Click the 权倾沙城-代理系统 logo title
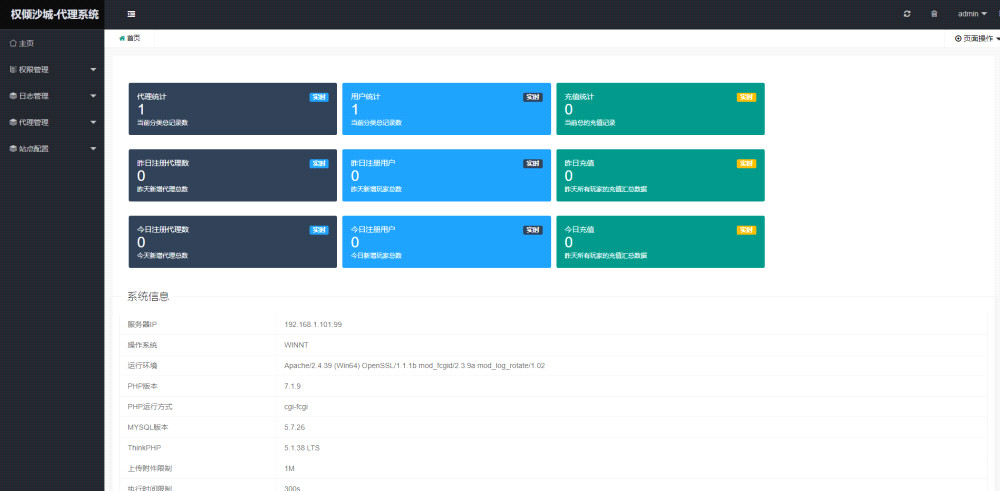Screen dimensions: 1000x491 [54, 14]
